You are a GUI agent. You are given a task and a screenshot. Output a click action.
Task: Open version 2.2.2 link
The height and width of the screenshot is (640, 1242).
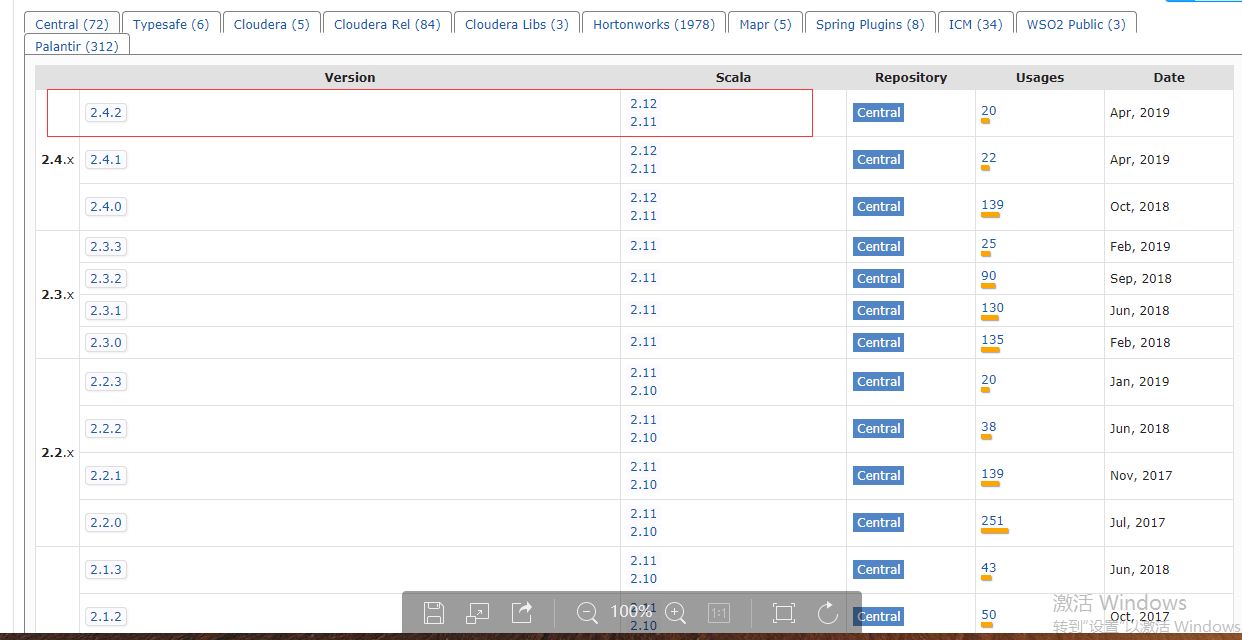(106, 429)
